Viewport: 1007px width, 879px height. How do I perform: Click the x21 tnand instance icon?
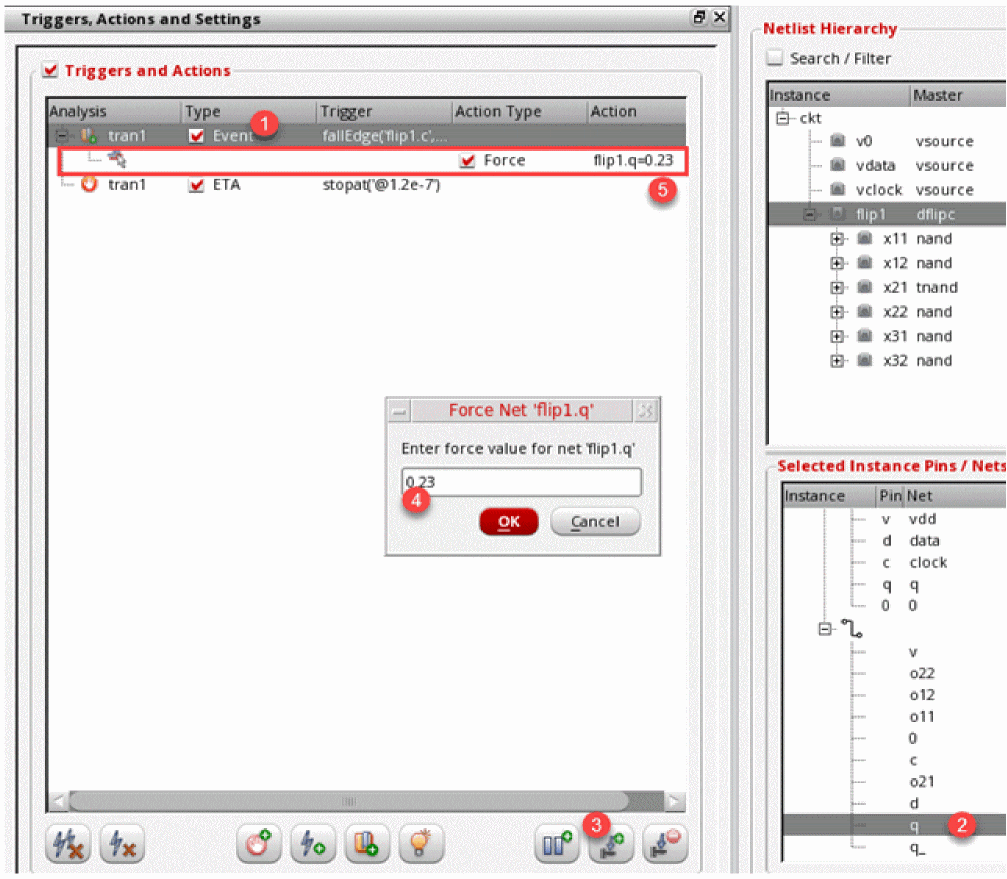point(864,287)
